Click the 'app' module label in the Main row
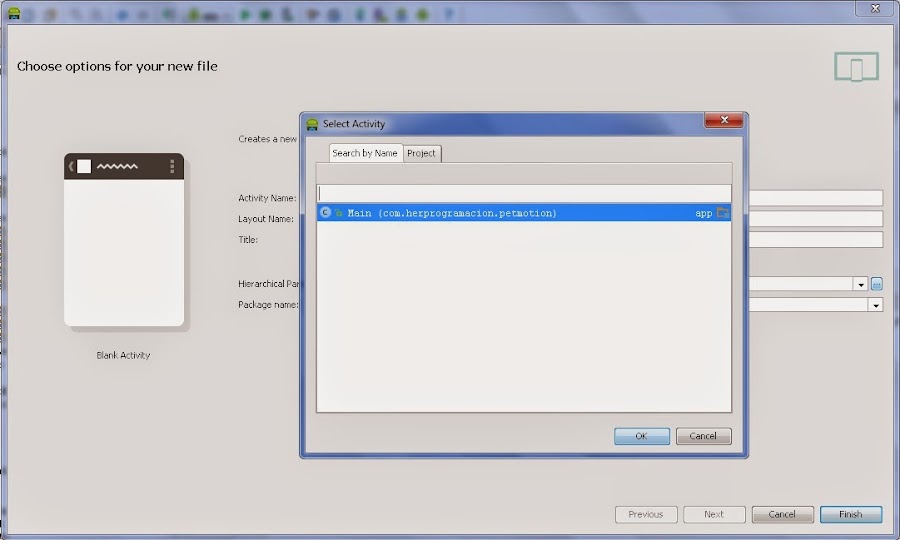This screenshot has height=540, width=900. [x=704, y=213]
